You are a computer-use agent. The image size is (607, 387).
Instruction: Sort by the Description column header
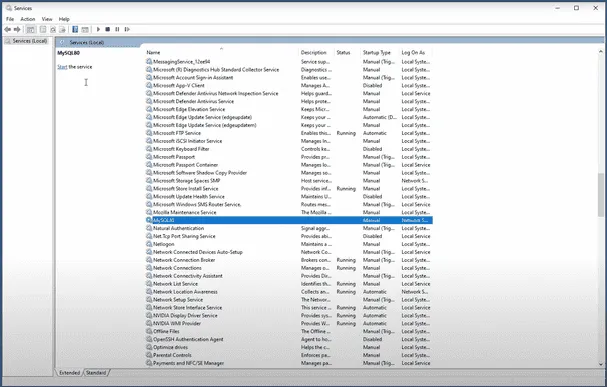316,52
